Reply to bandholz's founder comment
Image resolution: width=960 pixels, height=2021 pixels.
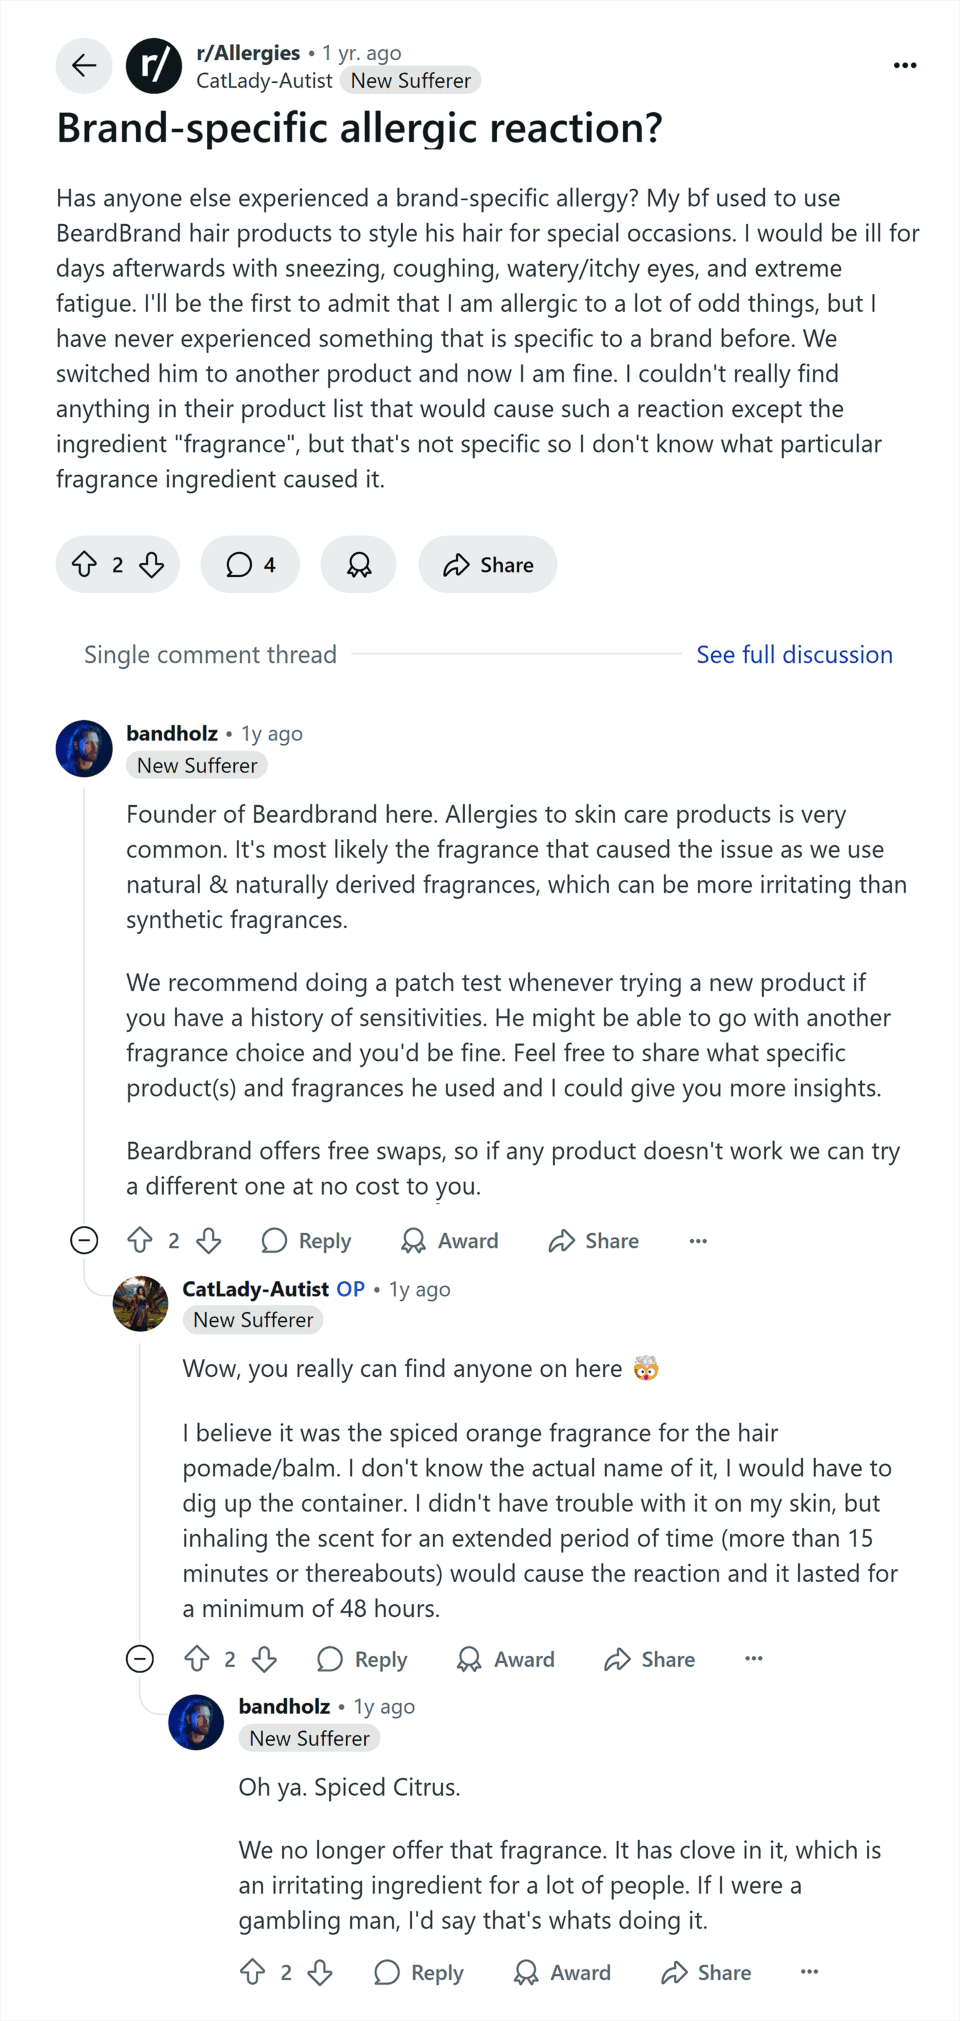306,1240
